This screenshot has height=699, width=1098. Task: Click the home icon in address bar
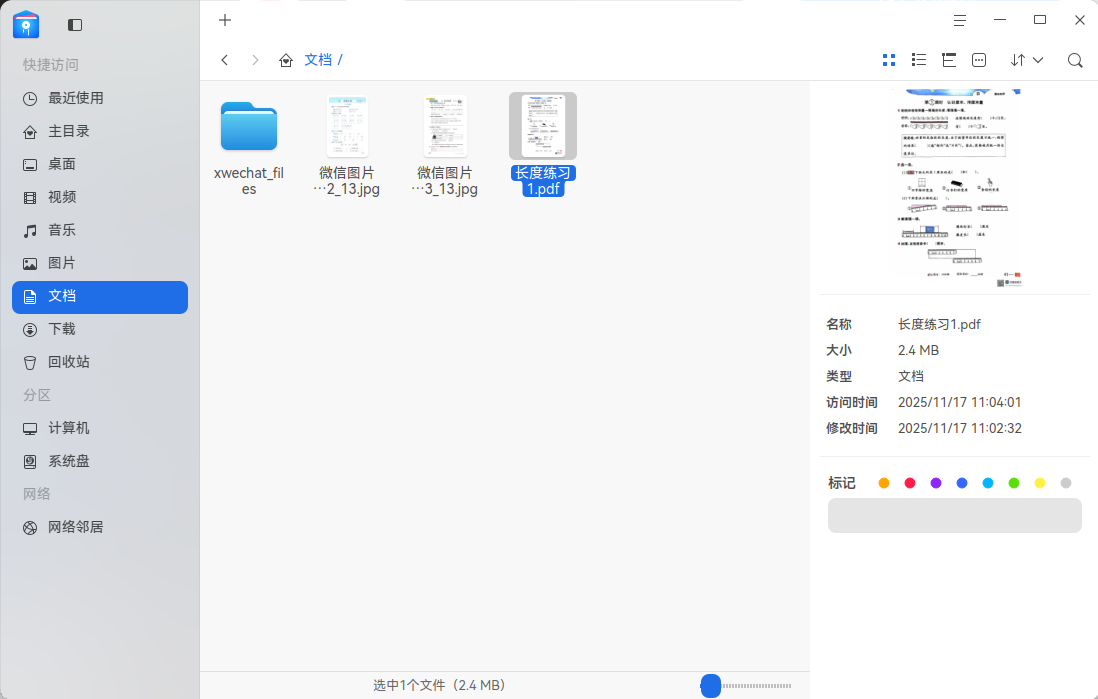[x=286, y=60]
